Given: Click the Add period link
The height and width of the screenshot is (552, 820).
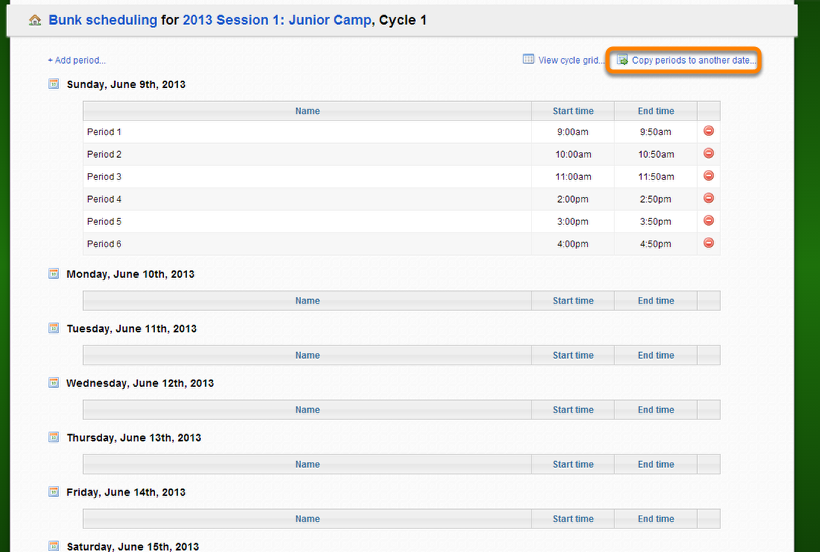Looking at the screenshot, I should click(x=77, y=61).
